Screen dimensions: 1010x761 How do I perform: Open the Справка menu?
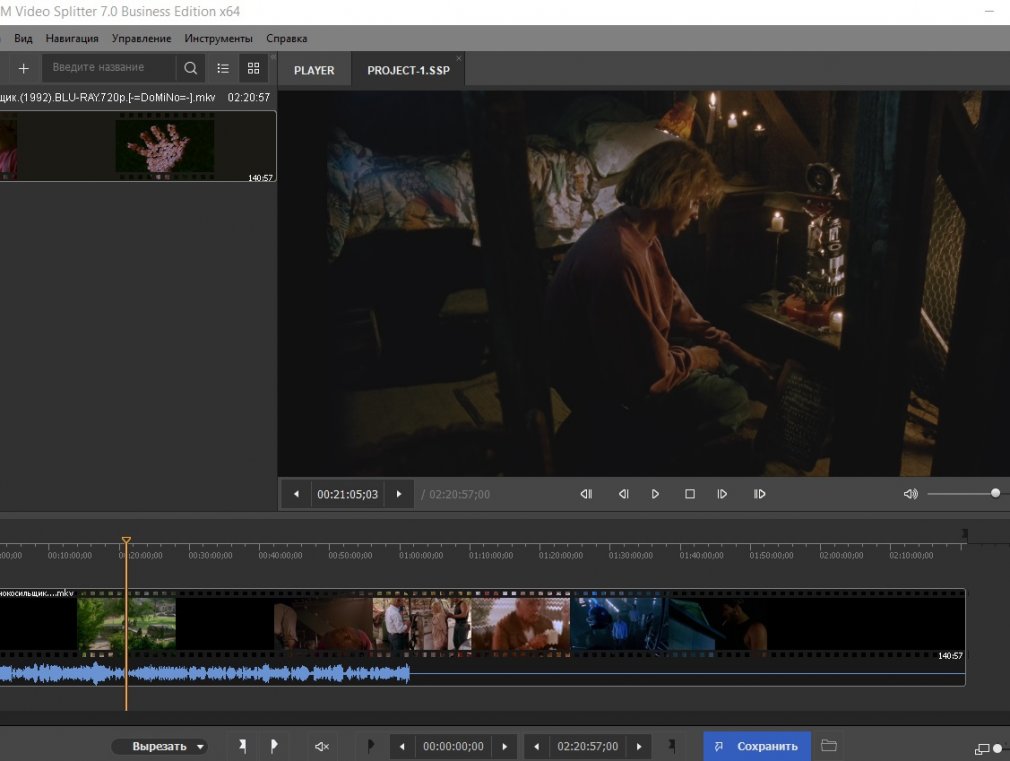[x=287, y=39]
